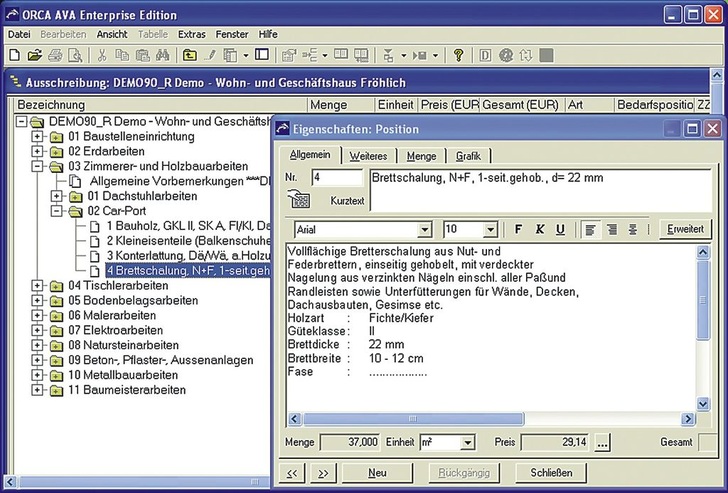728x493 pixels.
Task: Open the Ansicht menu
Action: (112, 34)
